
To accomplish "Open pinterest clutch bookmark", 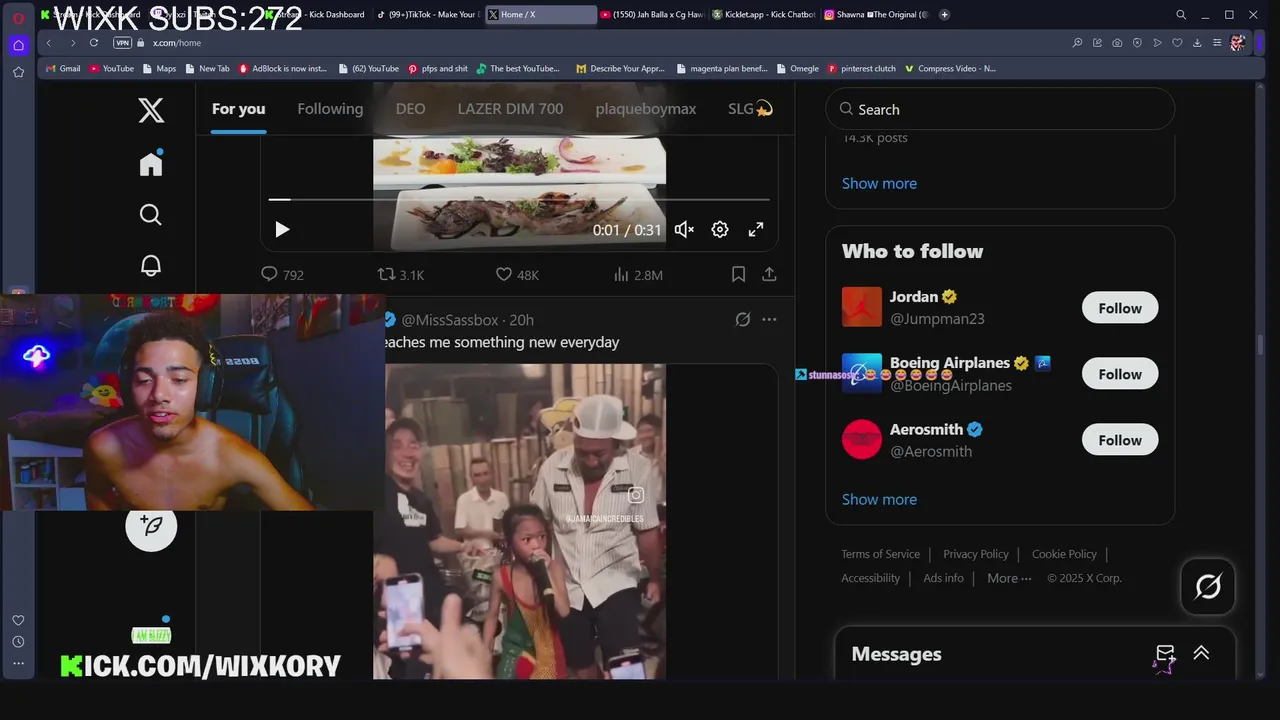I will tap(862, 69).
